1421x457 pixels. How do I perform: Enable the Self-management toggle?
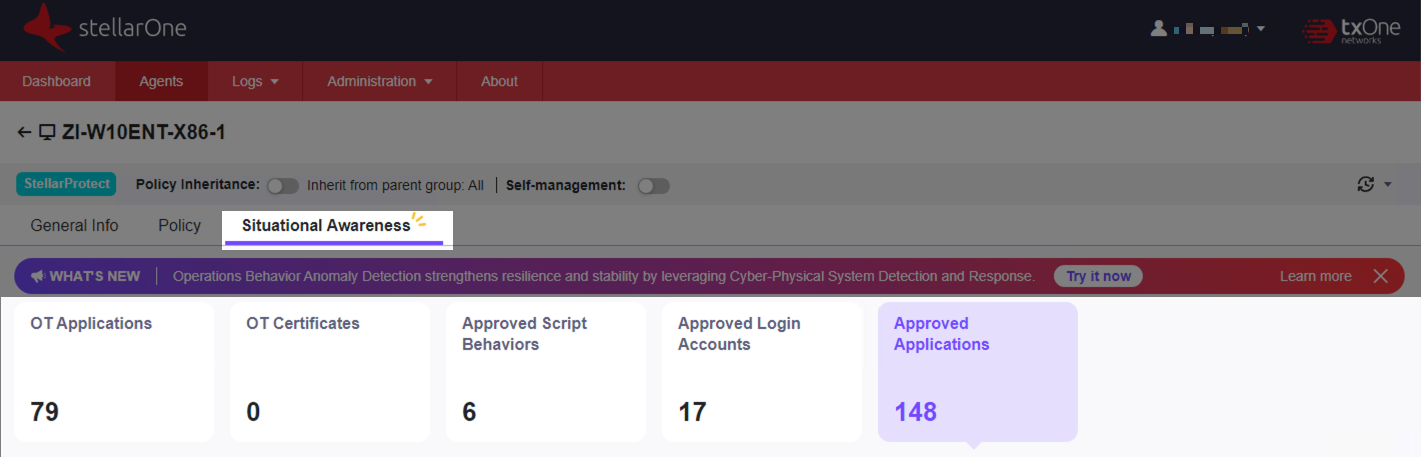tap(653, 186)
